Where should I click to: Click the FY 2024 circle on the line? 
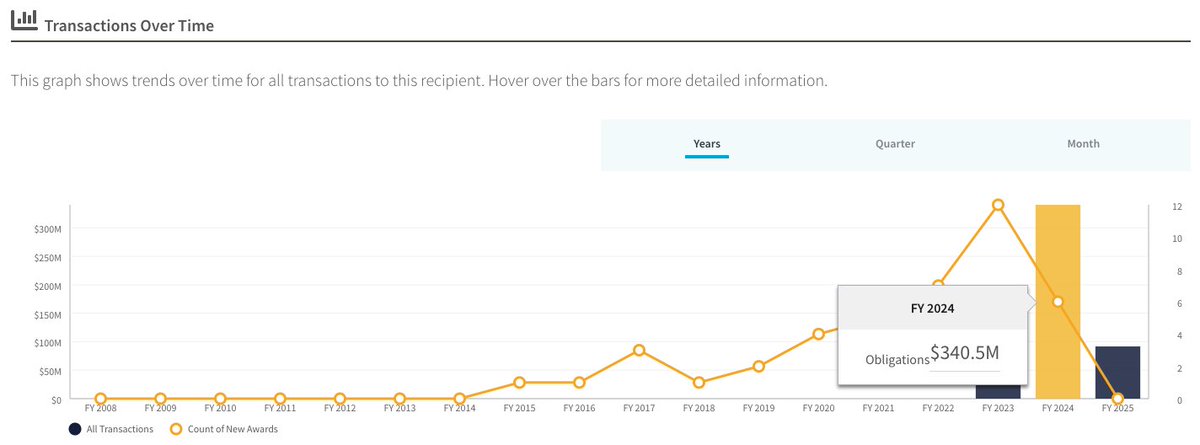coord(1058,302)
